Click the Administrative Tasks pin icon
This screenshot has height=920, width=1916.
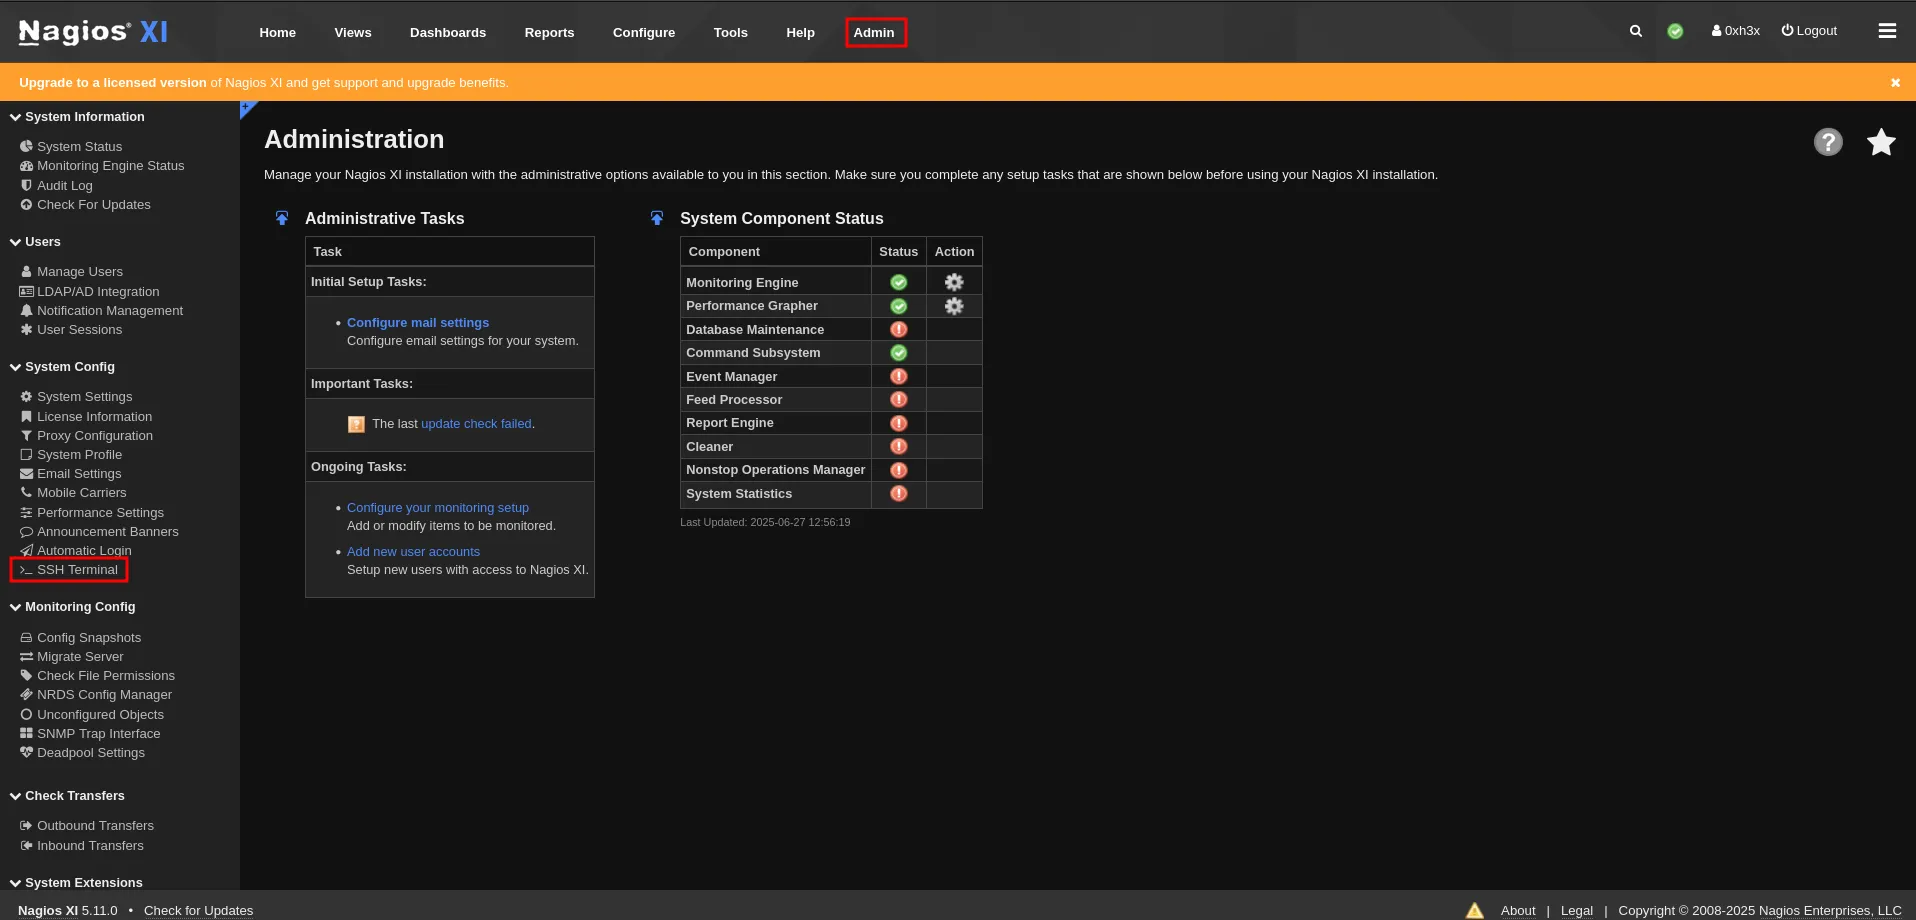[x=282, y=218]
